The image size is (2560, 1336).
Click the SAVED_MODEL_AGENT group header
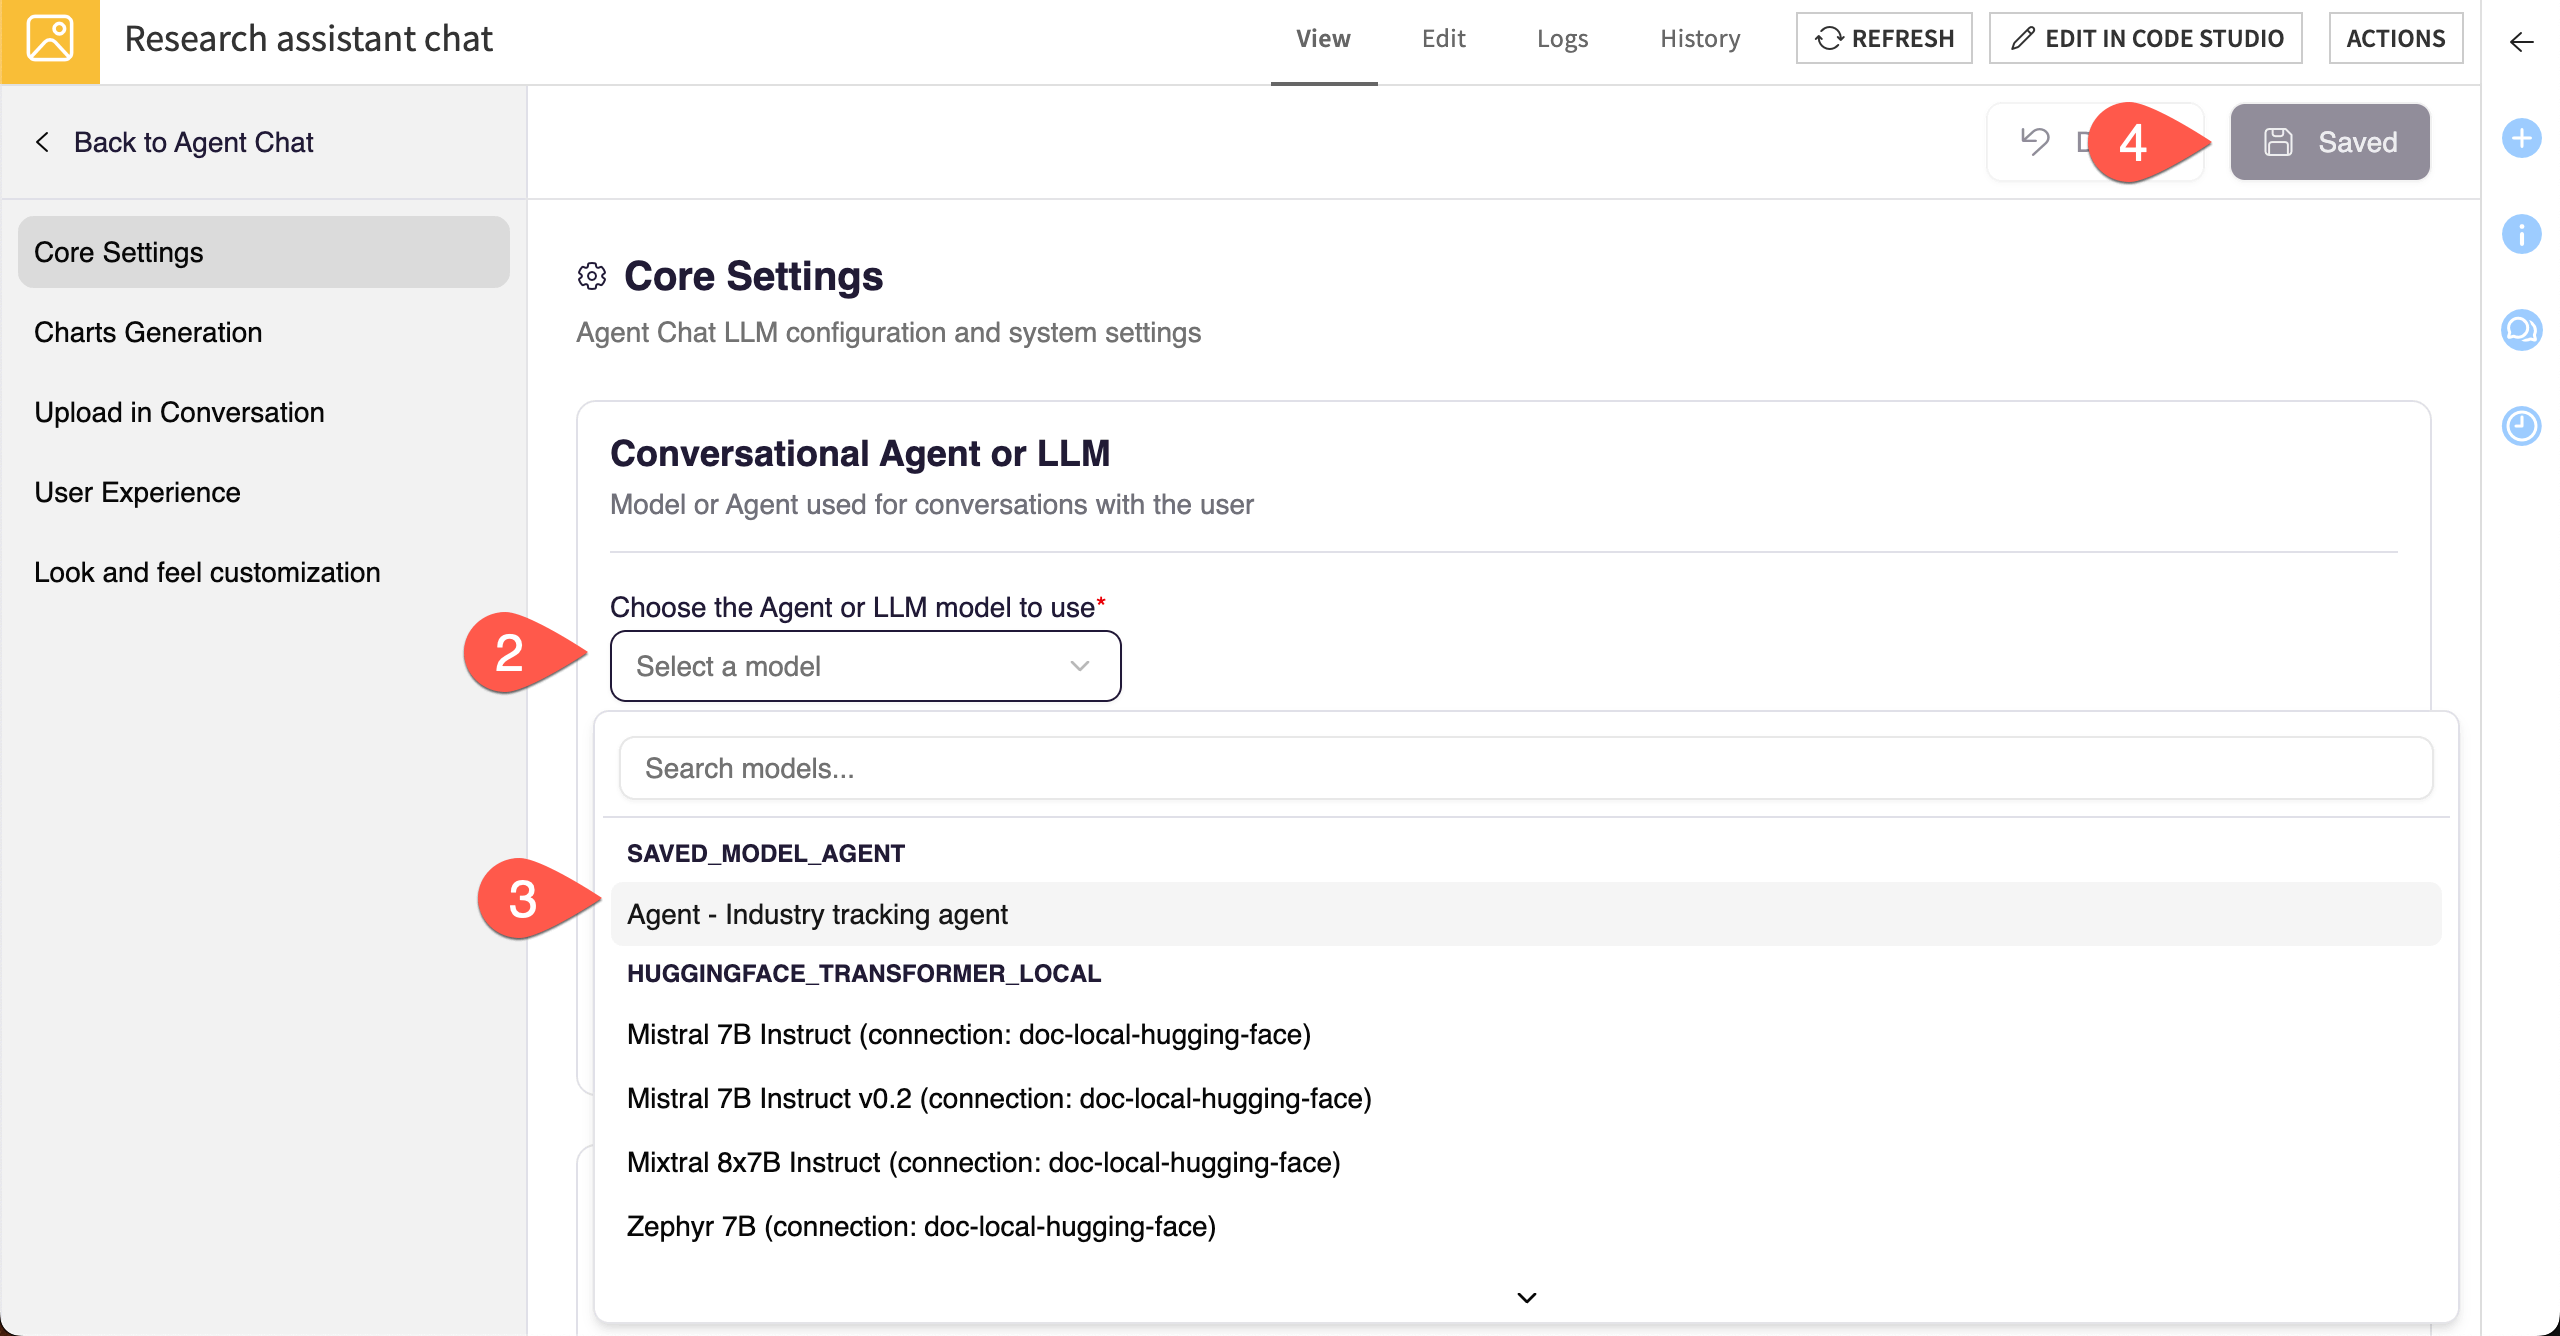click(766, 853)
